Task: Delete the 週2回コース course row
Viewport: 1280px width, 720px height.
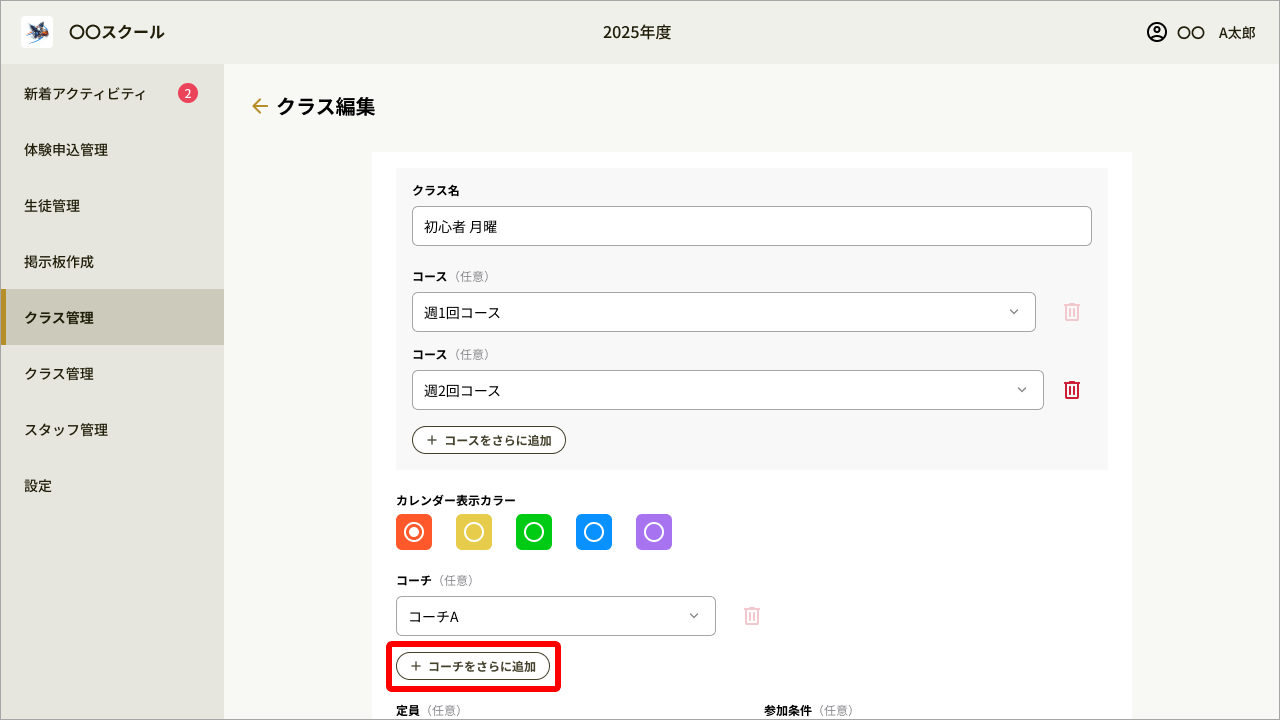Action: [1072, 390]
